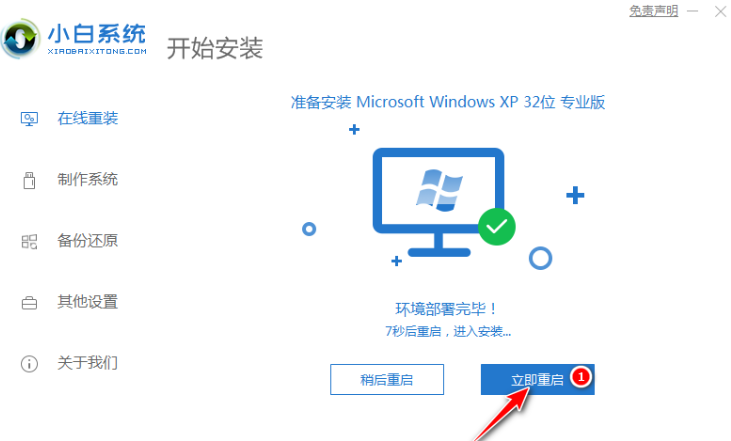The width and height of the screenshot is (731, 441).
Task: Click the 立即重启 button
Action: pos(538,379)
